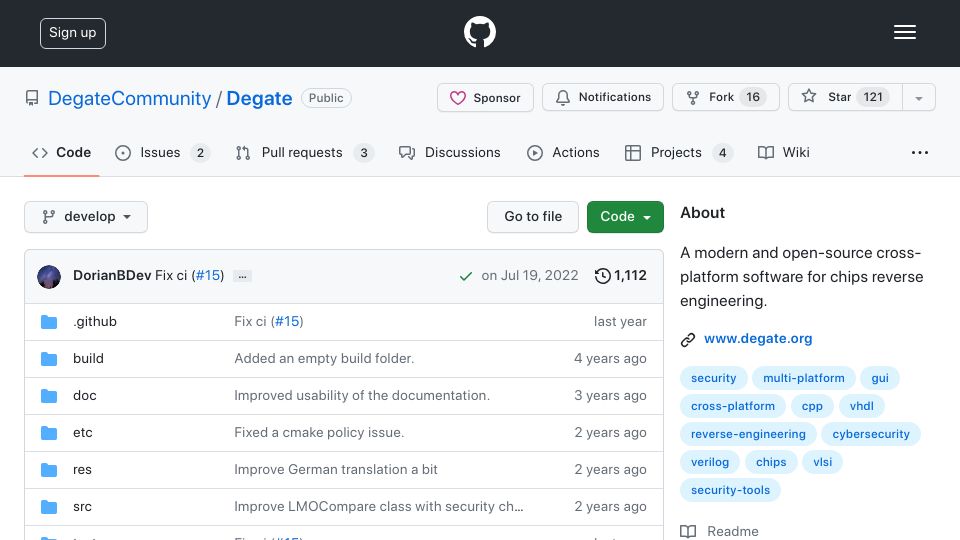Click the Go to file button
This screenshot has width=960, height=540.
click(533, 217)
